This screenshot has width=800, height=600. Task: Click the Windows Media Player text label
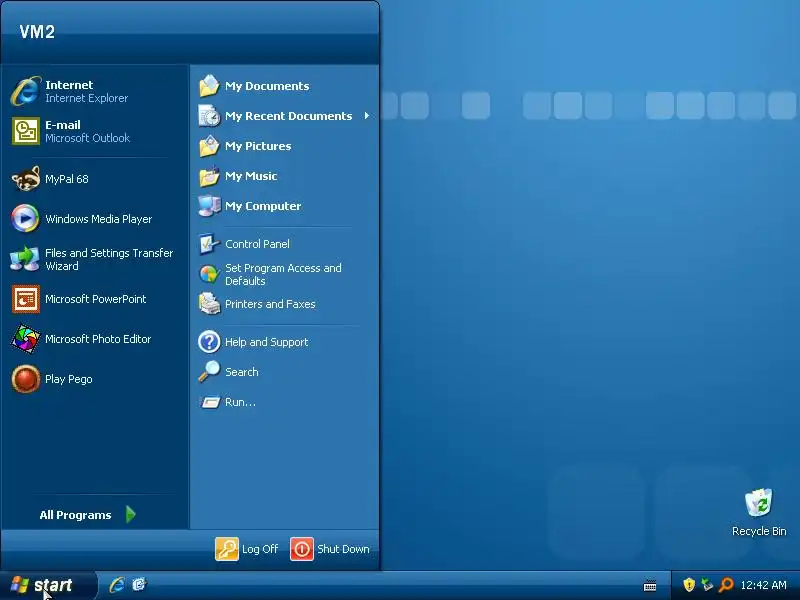click(98, 219)
